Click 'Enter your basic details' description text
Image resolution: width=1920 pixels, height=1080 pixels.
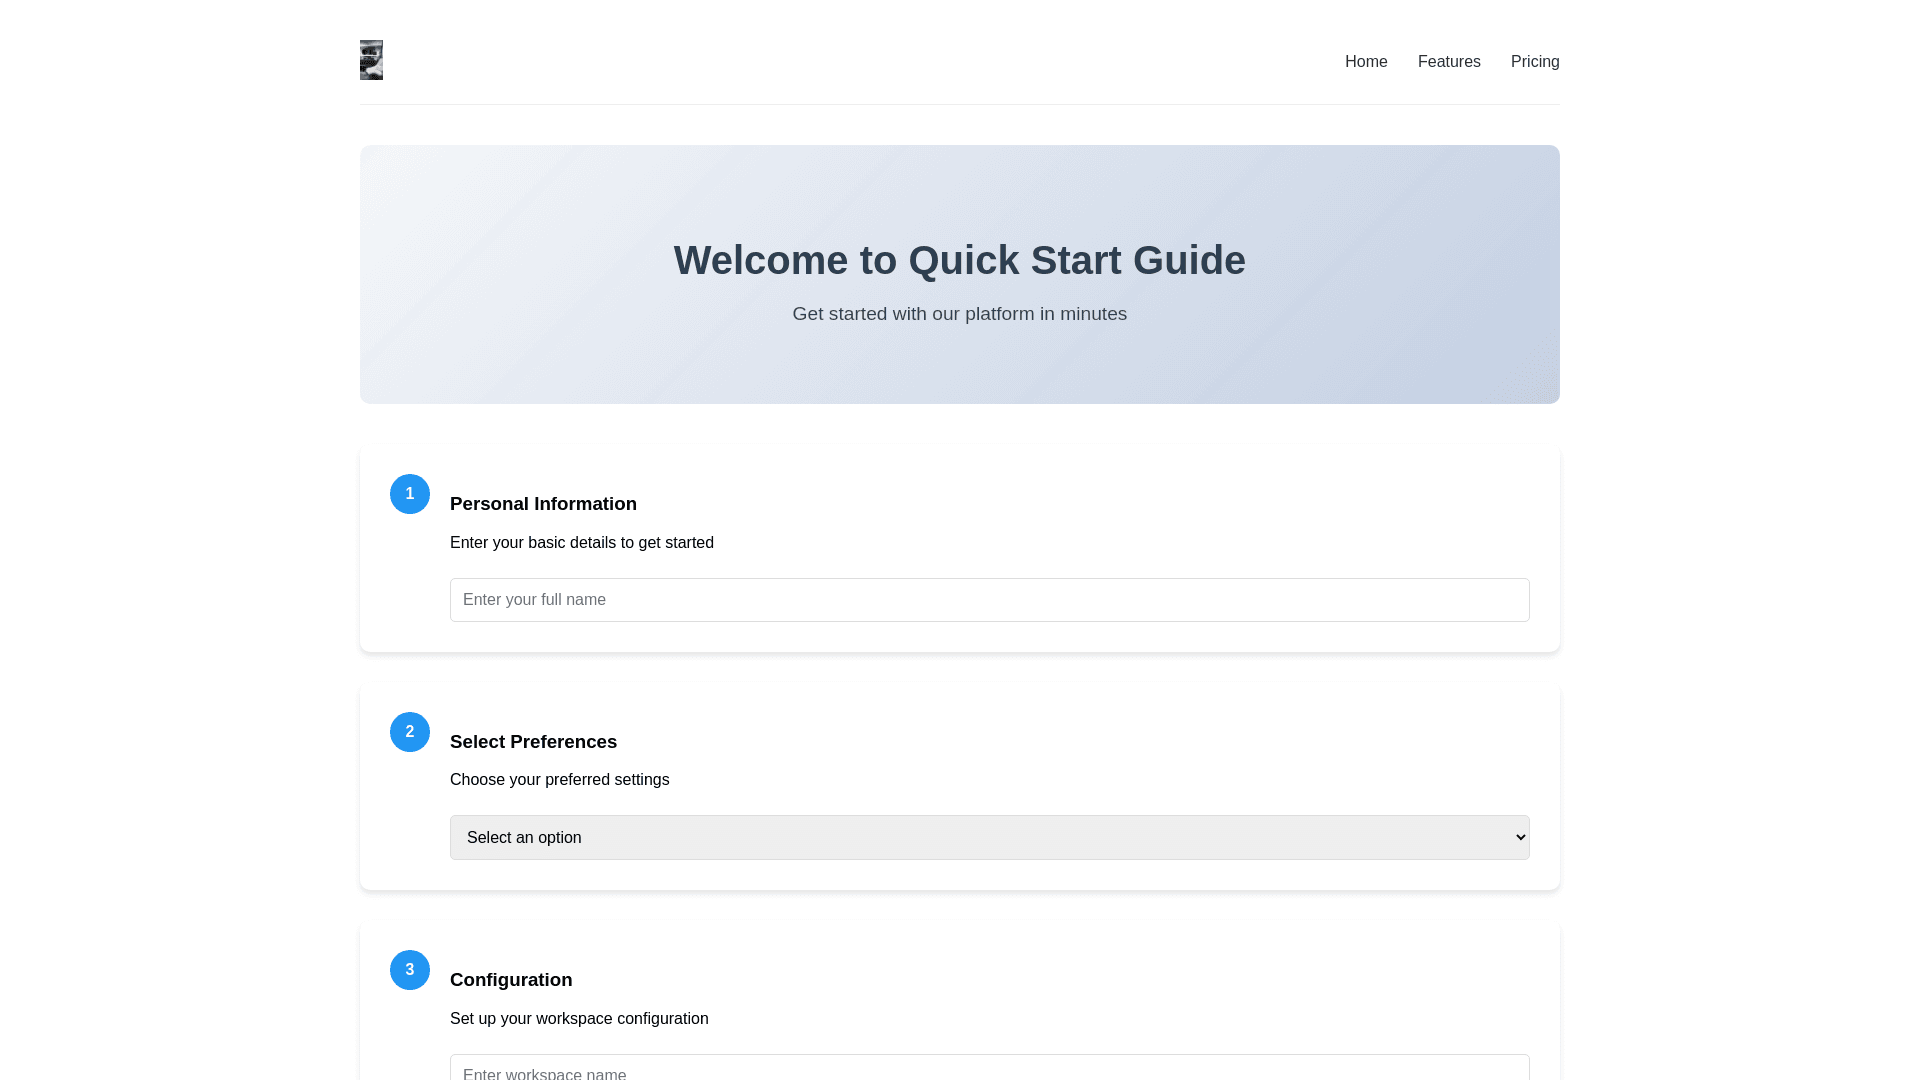click(582, 543)
